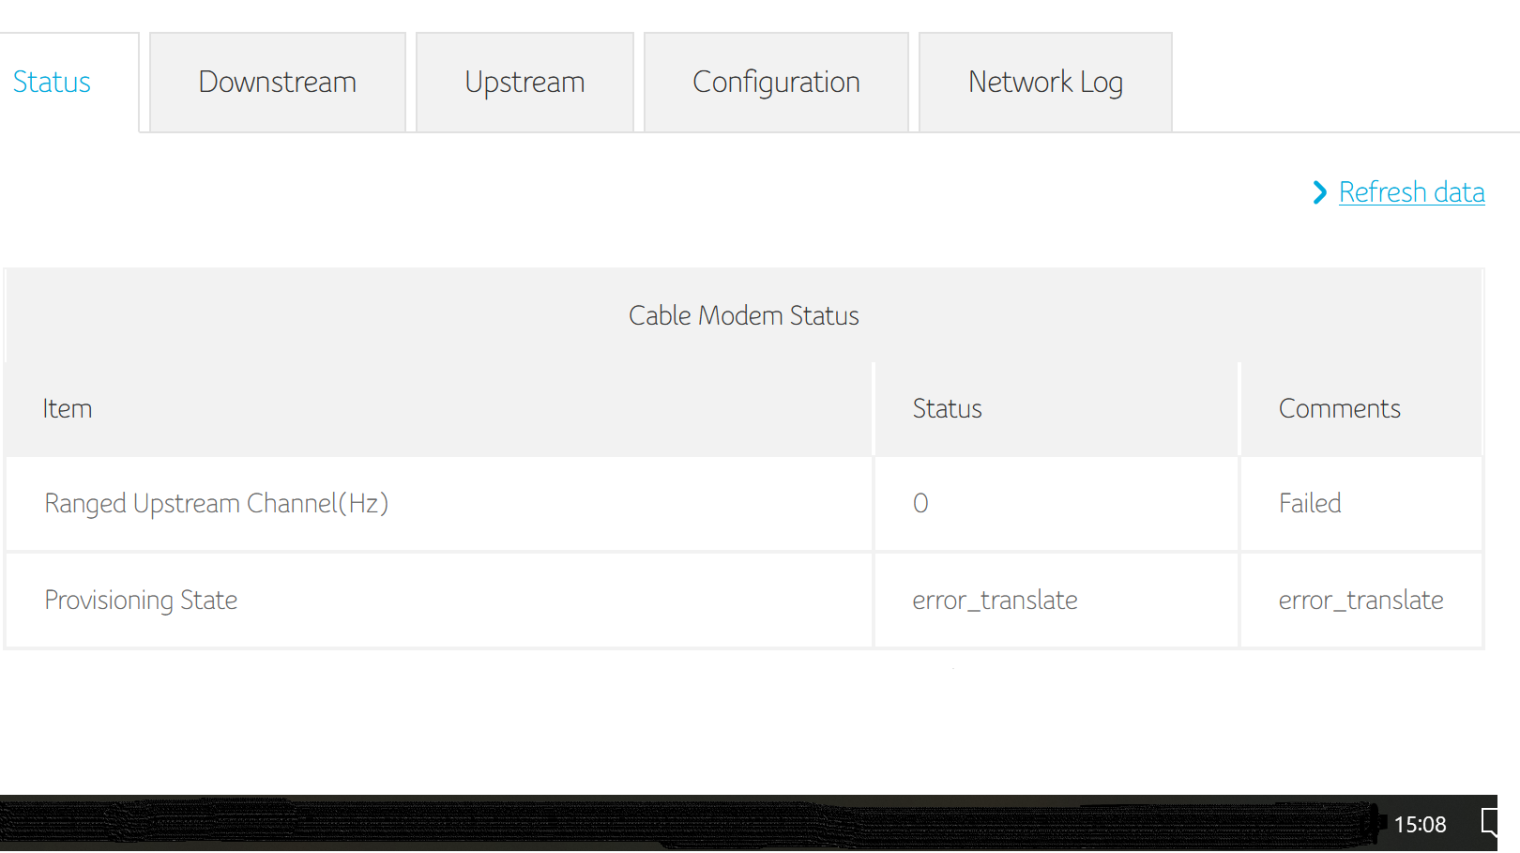Viewport: 1520px width, 853px height.
Task: Select the Ranged Upstream Channel(Hz) row label
Action: coord(216,503)
